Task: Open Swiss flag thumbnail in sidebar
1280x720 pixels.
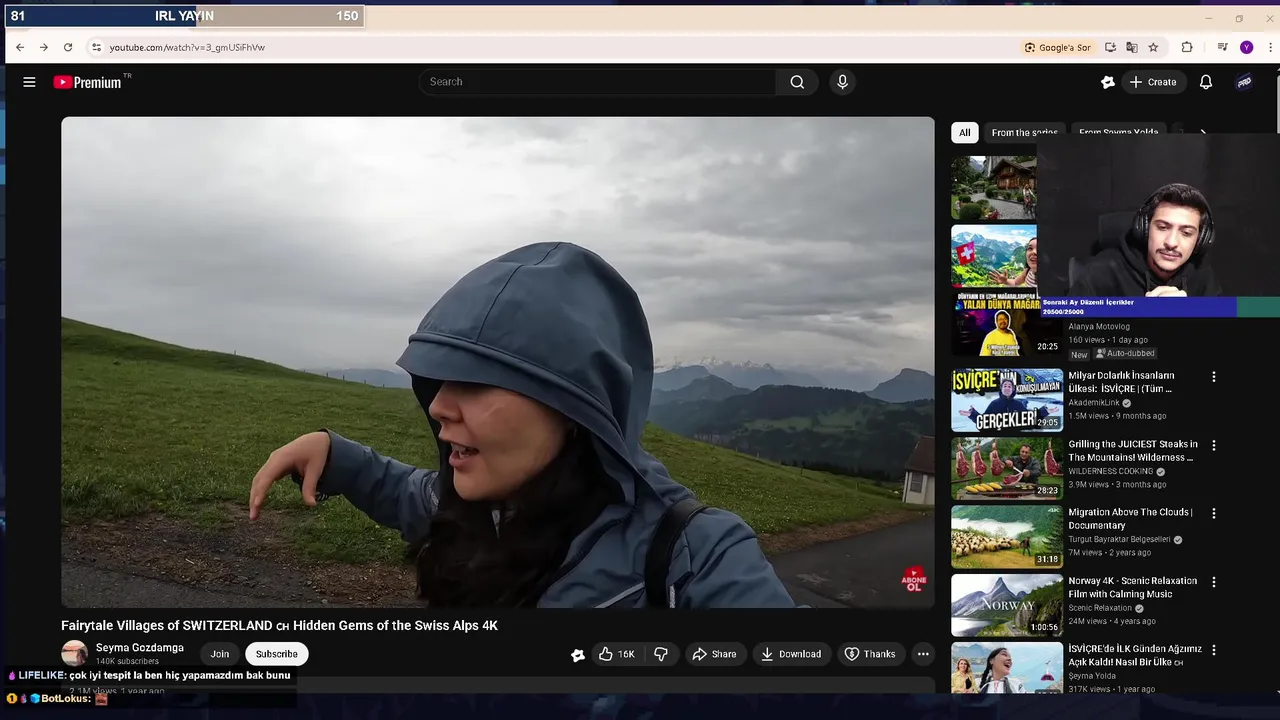Action: (994, 256)
